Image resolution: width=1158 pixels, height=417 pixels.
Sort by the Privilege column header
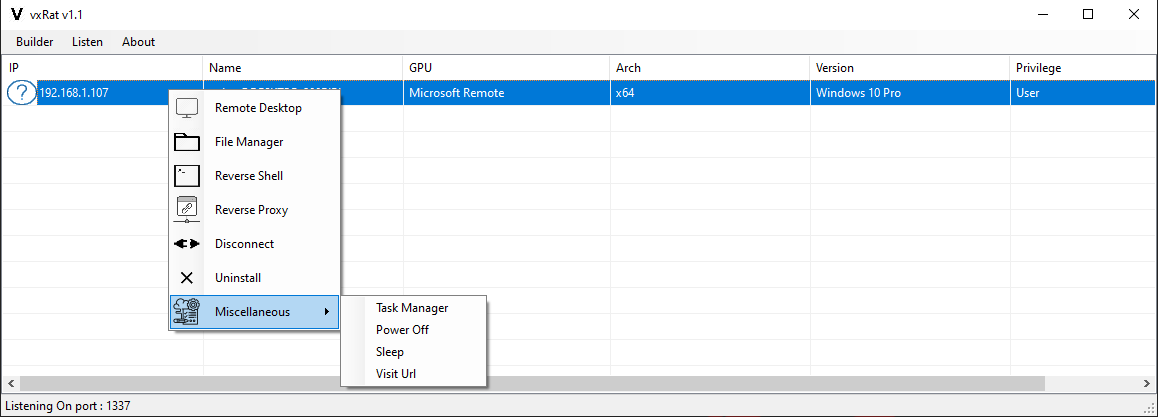pyautogui.click(x=1083, y=67)
